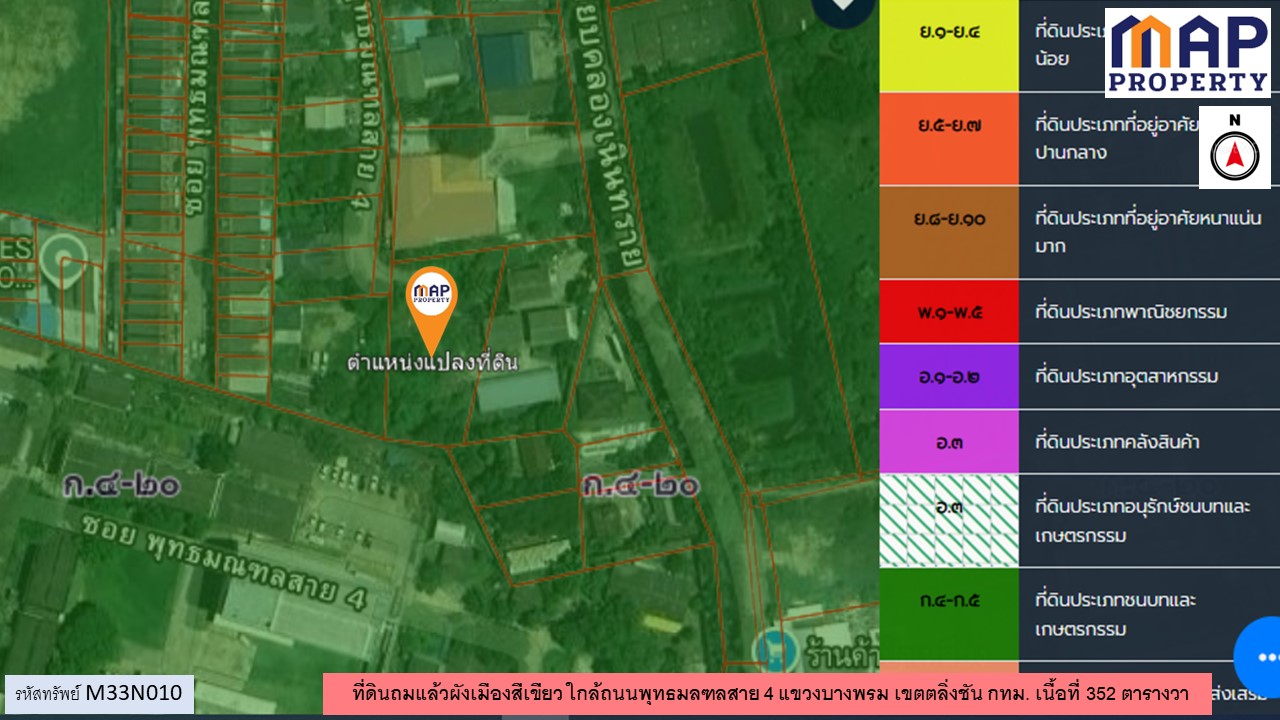Screen dimensions: 1280x720
Task: Click the ที่ดินประเภทพาณิชยกรรม legend label
Action: (1130, 312)
